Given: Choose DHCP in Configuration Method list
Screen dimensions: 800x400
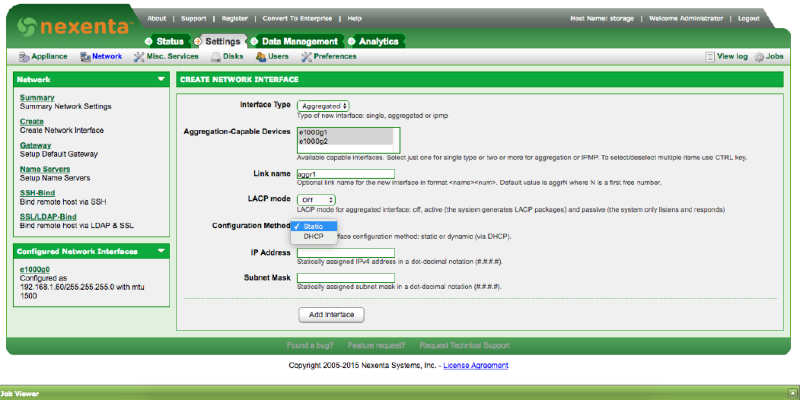Looking at the screenshot, I should click(313, 236).
